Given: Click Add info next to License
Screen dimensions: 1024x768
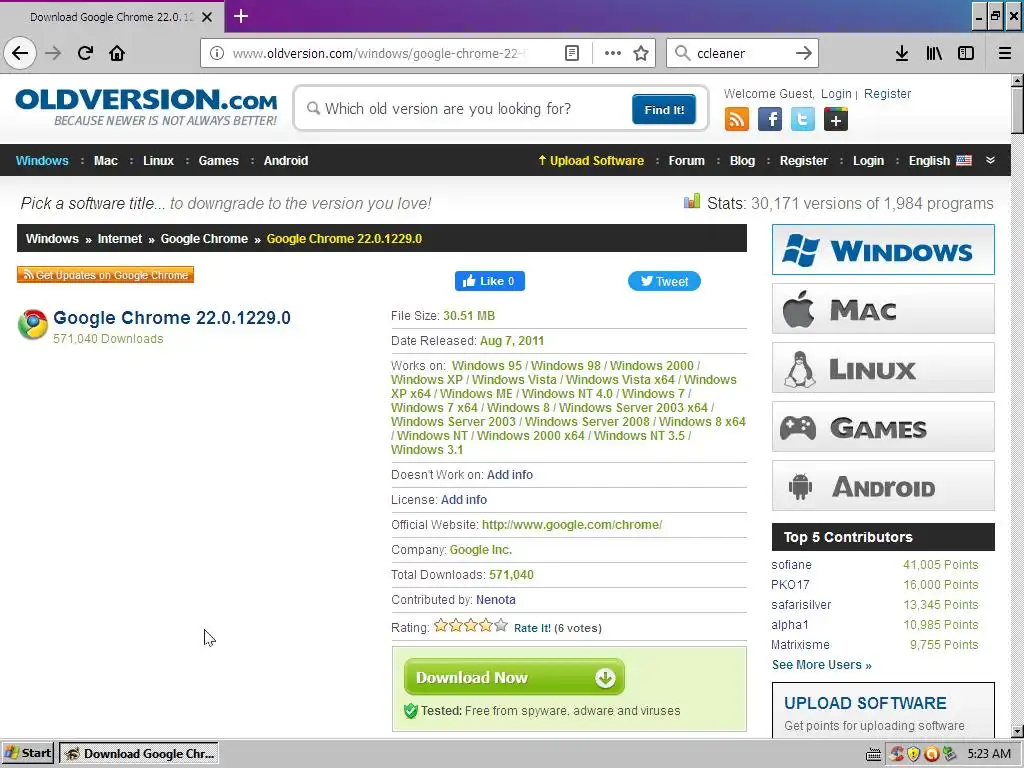Looking at the screenshot, I should point(464,500).
